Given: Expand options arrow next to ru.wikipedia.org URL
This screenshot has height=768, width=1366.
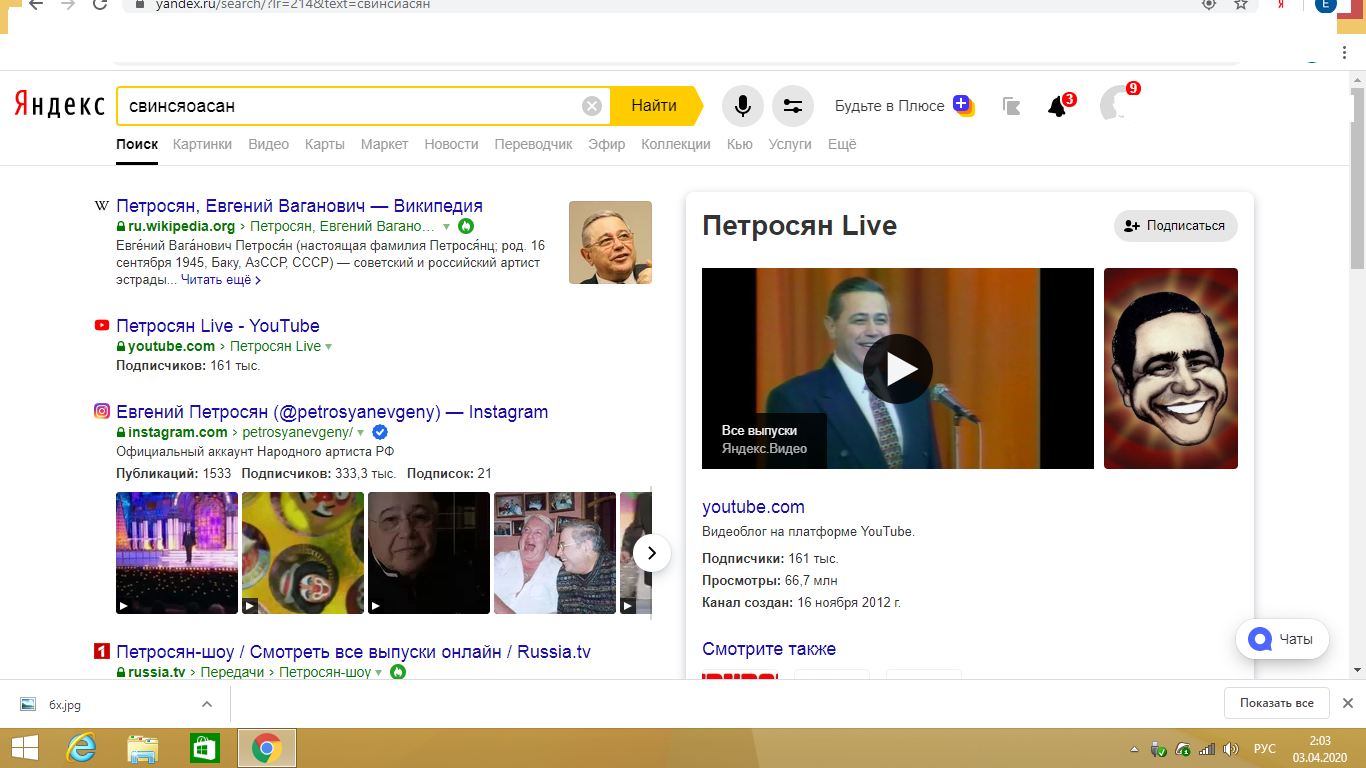Looking at the screenshot, I should coord(446,227).
